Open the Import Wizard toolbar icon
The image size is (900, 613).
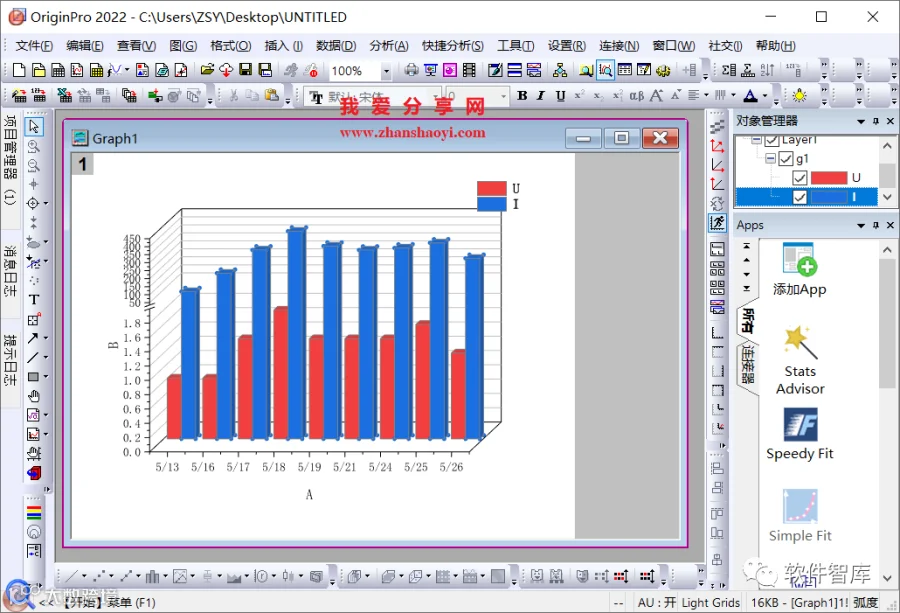(20, 95)
